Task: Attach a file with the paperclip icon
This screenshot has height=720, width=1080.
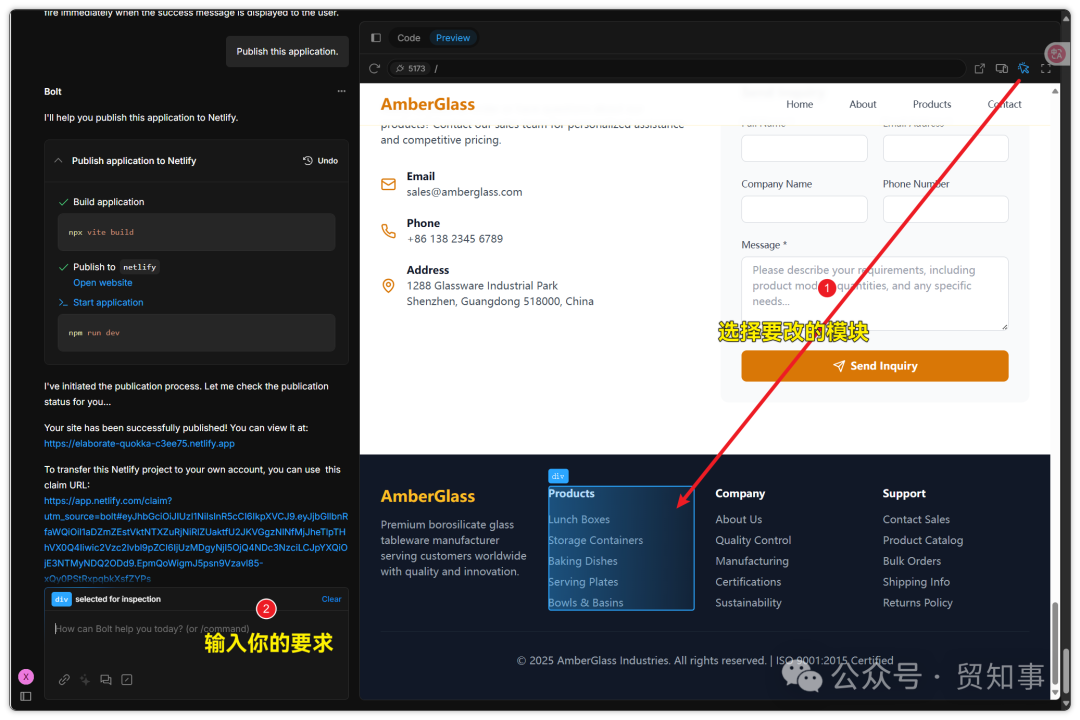Action: pos(64,679)
